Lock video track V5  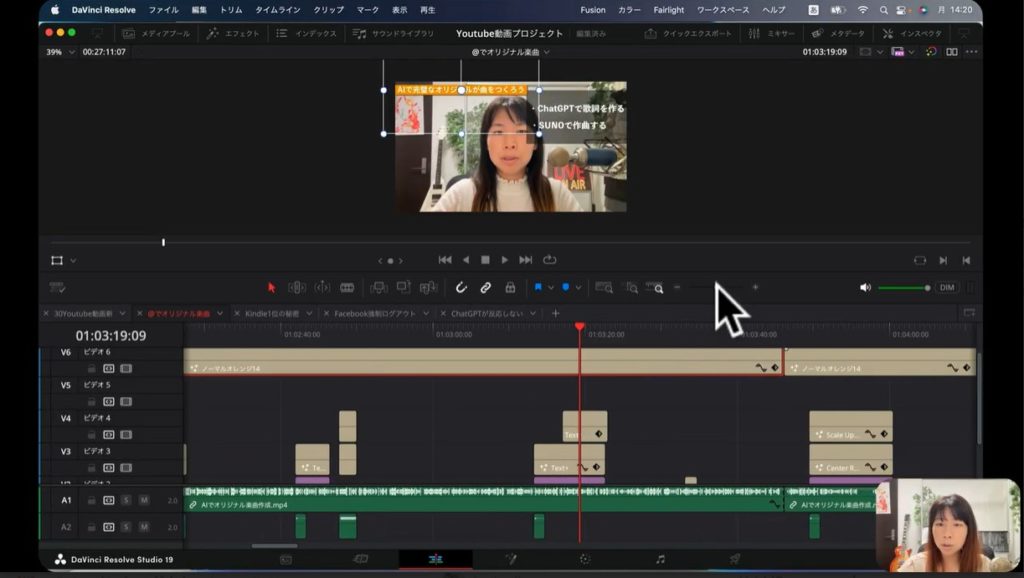click(x=91, y=401)
